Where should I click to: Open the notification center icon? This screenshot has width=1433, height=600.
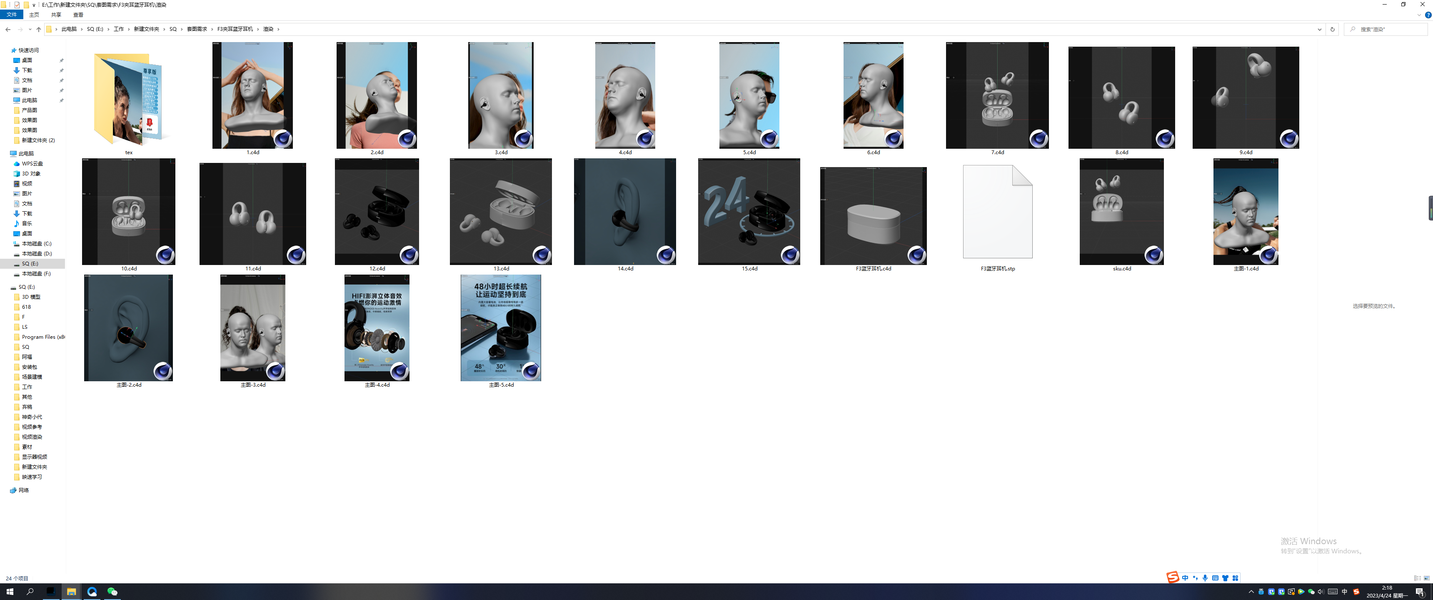[x=1419, y=592]
